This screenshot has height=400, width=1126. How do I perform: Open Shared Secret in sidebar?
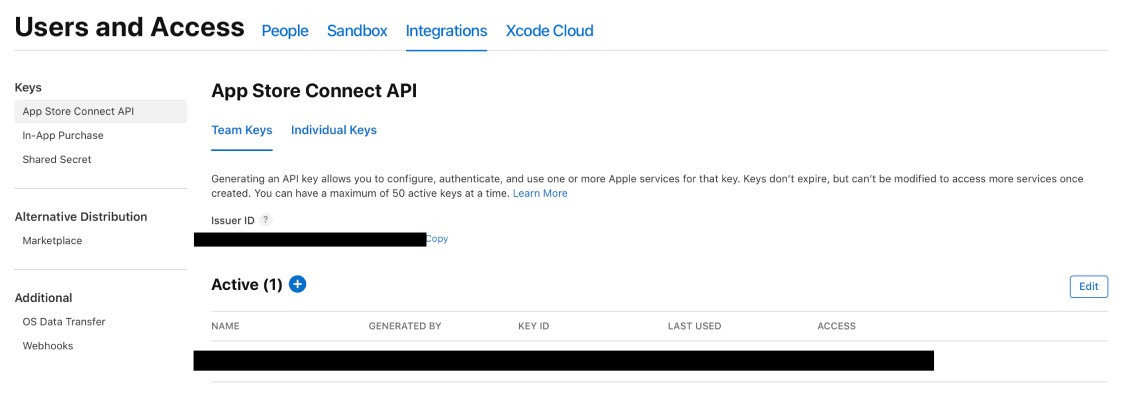(57, 159)
